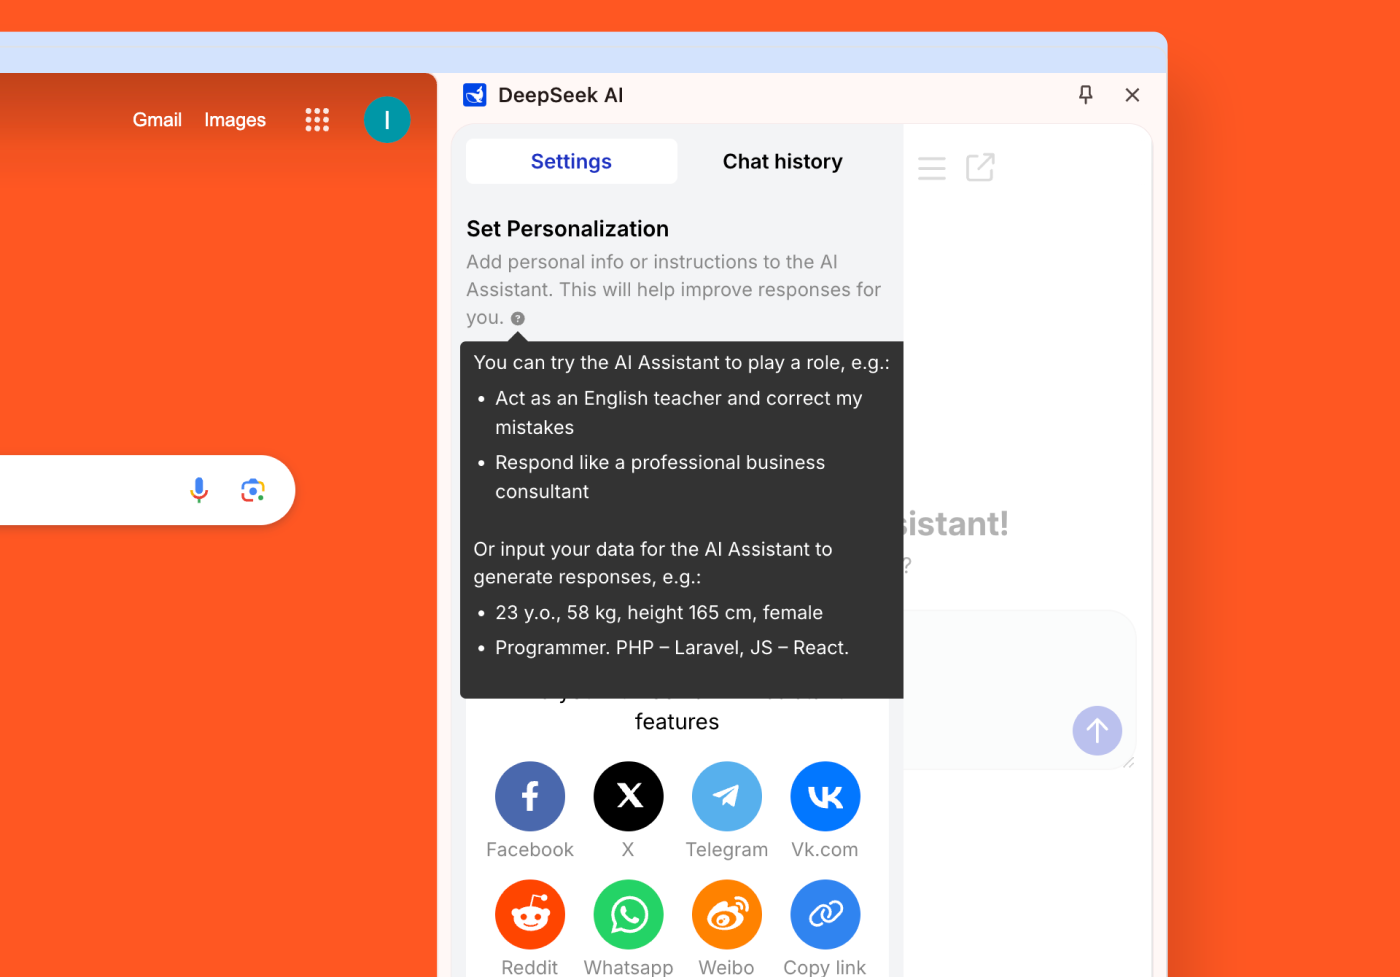
Task: Copy link to clipboard
Action: (825, 914)
